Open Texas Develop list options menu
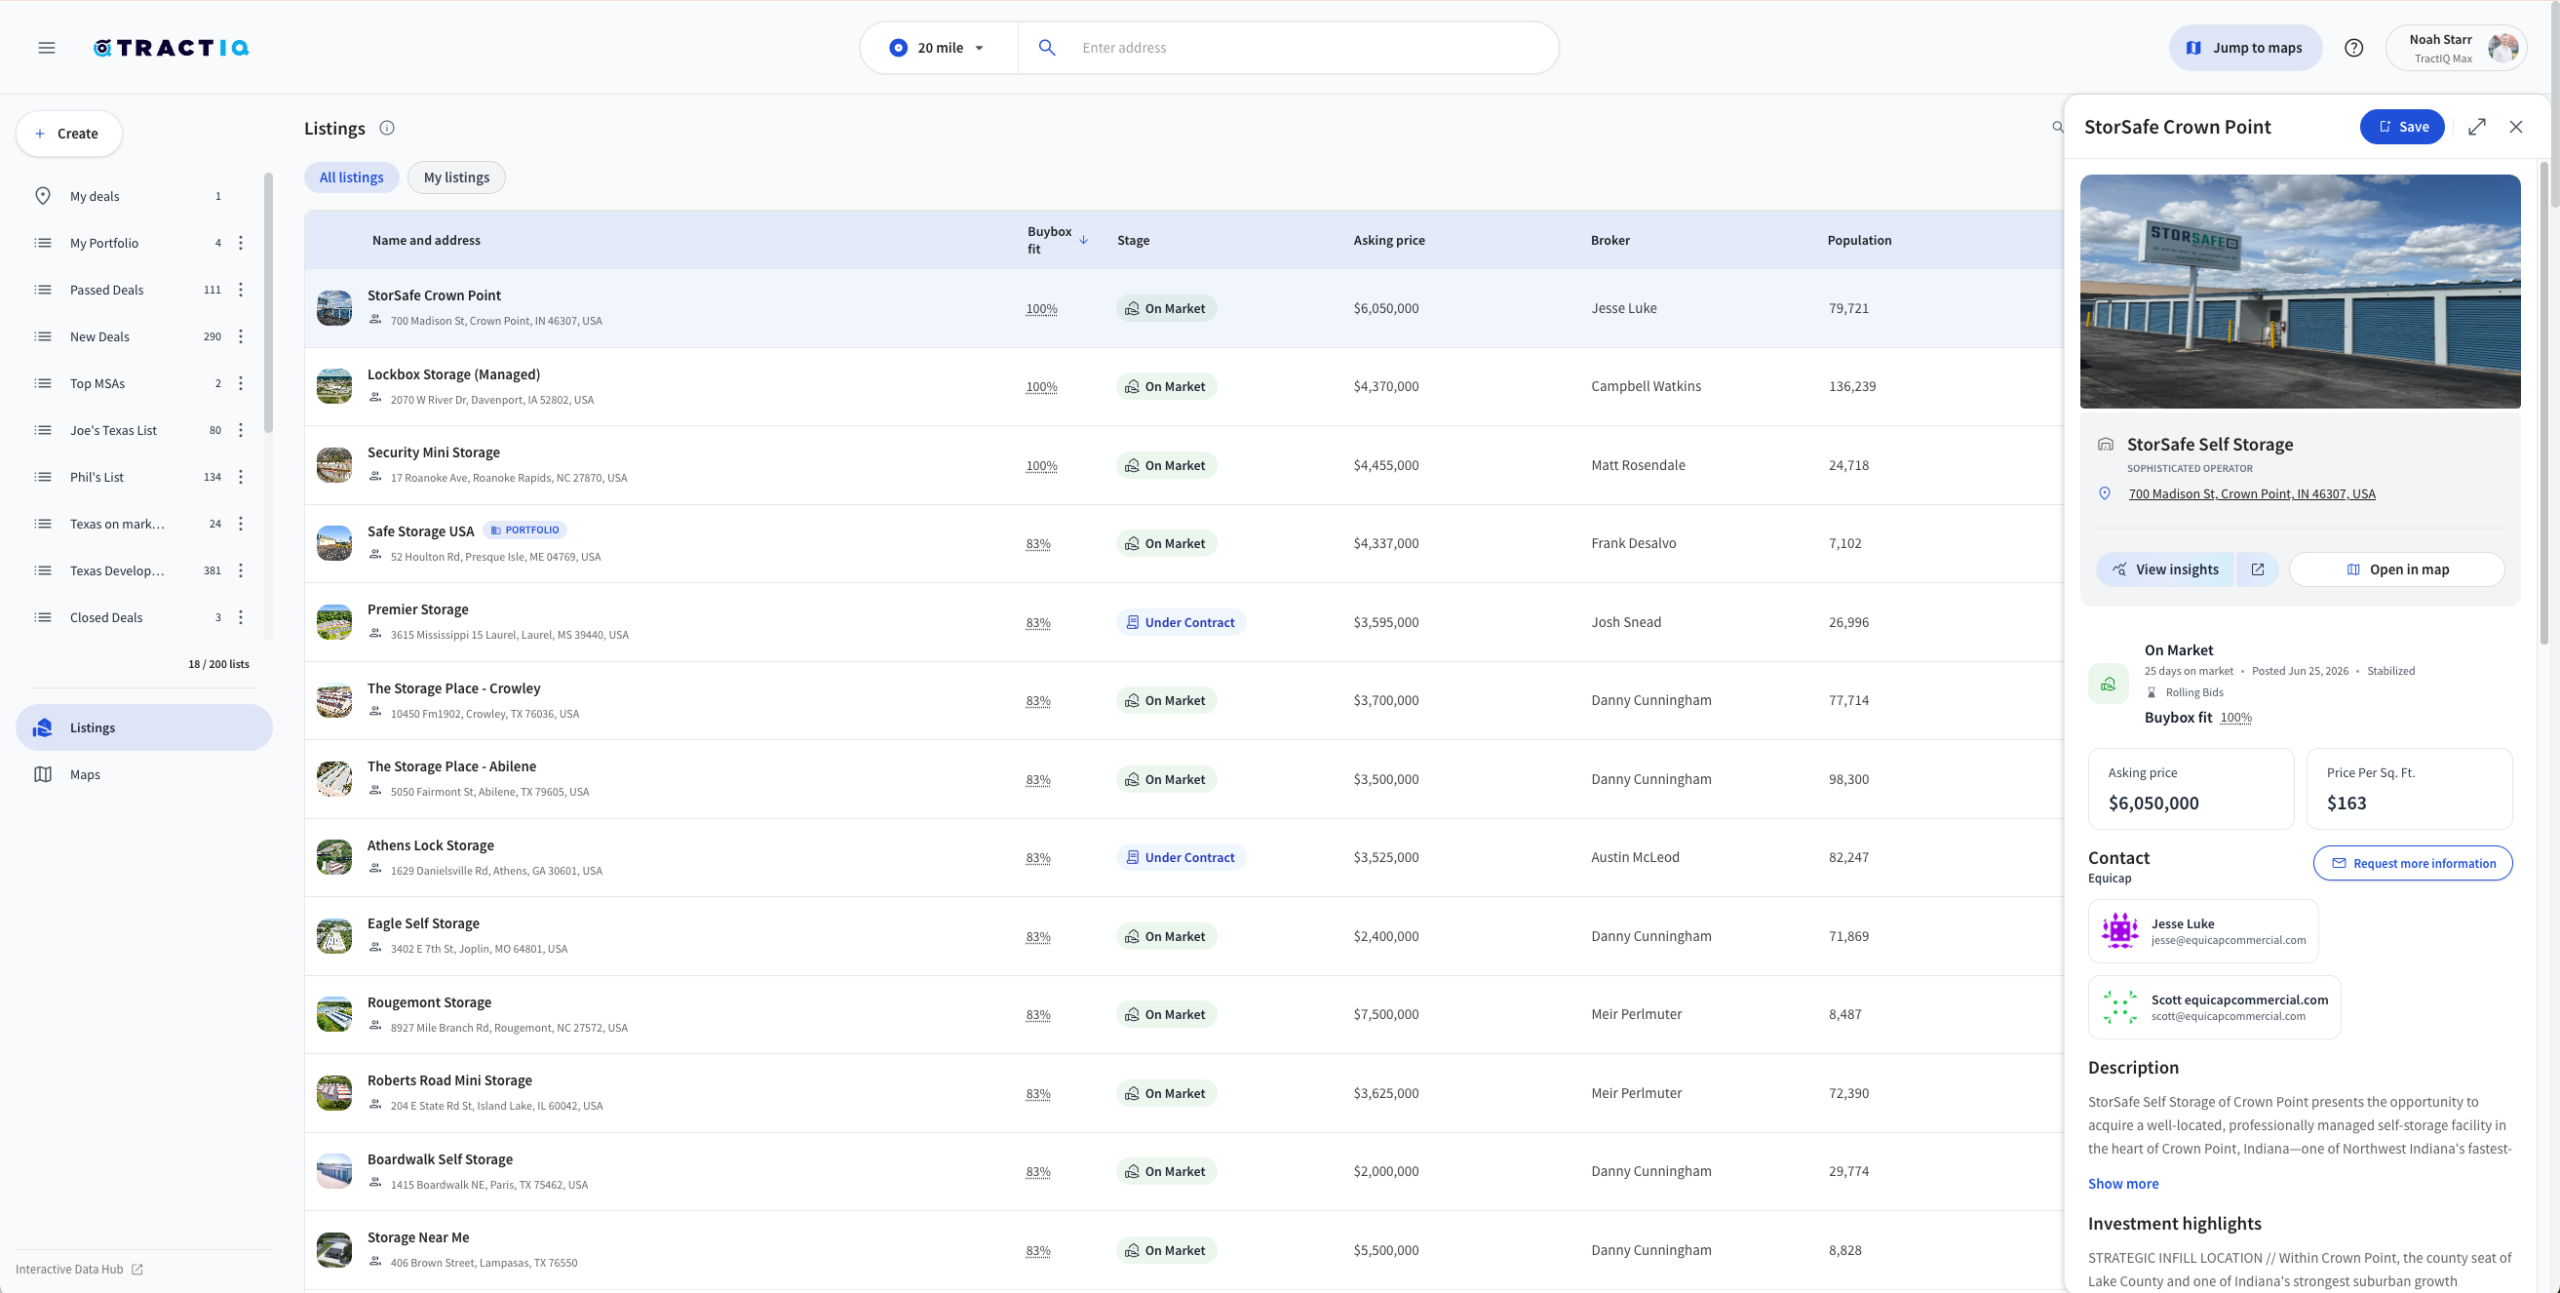Image resolution: width=2560 pixels, height=1293 pixels. click(240, 571)
